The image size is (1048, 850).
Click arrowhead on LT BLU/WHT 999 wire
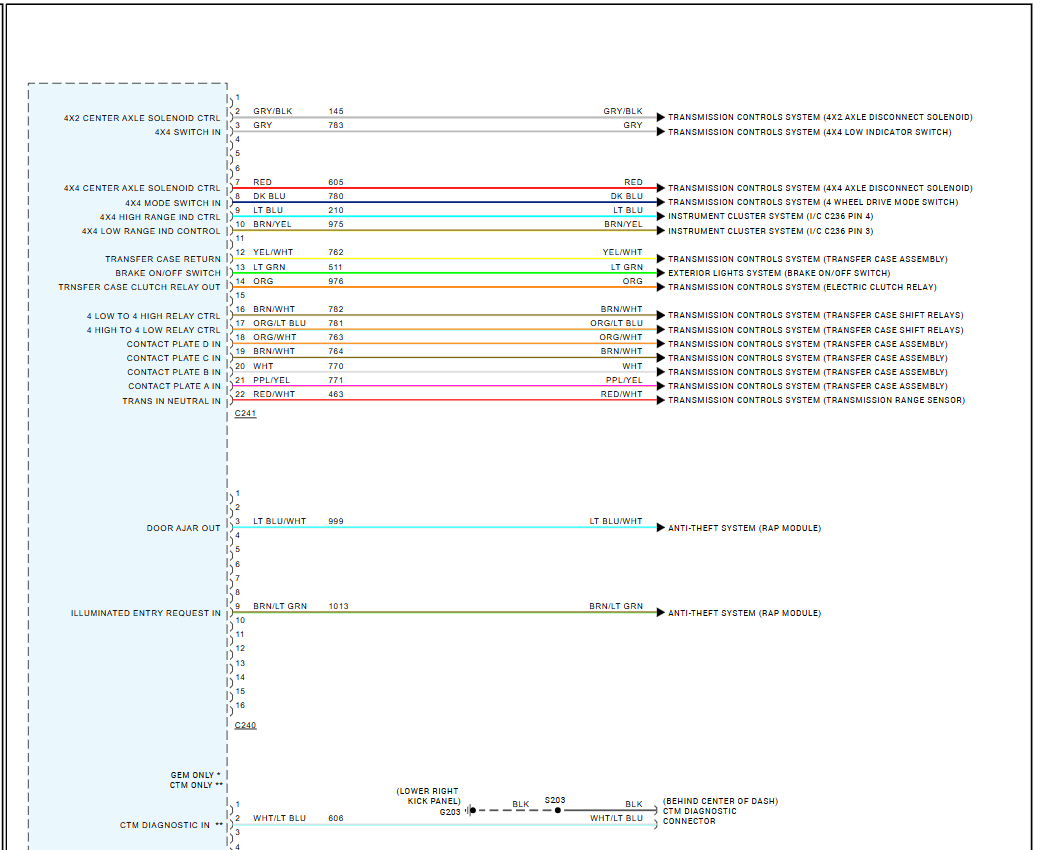660,528
